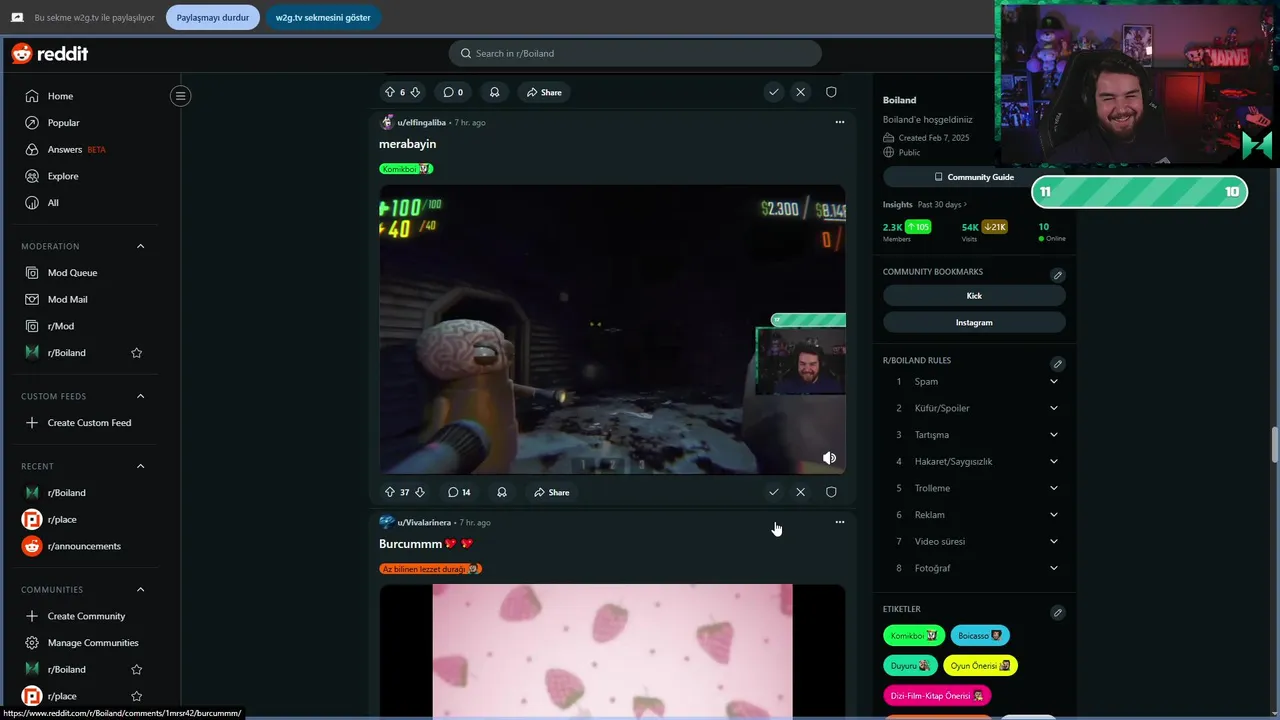Give award on the top post
This screenshot has width=1280, height=720.
(x=494, y=92)
